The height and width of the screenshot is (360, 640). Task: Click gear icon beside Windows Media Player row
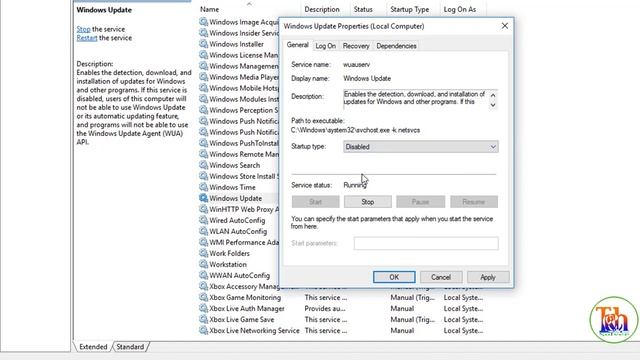pyautogui.click(x=203, y=77)
